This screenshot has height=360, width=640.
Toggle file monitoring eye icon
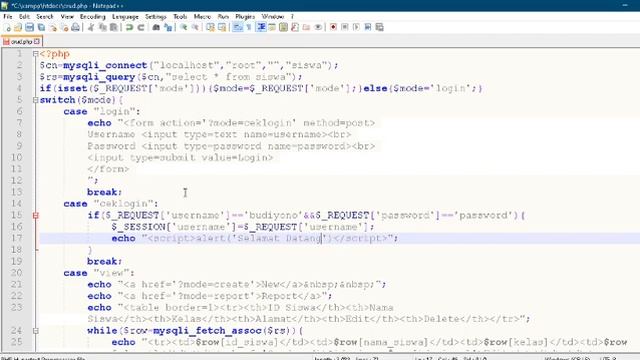point(318,27)
